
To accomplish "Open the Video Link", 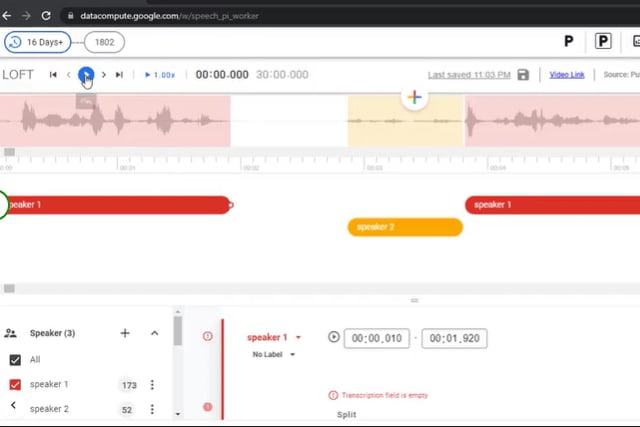I will coord(567,75).
